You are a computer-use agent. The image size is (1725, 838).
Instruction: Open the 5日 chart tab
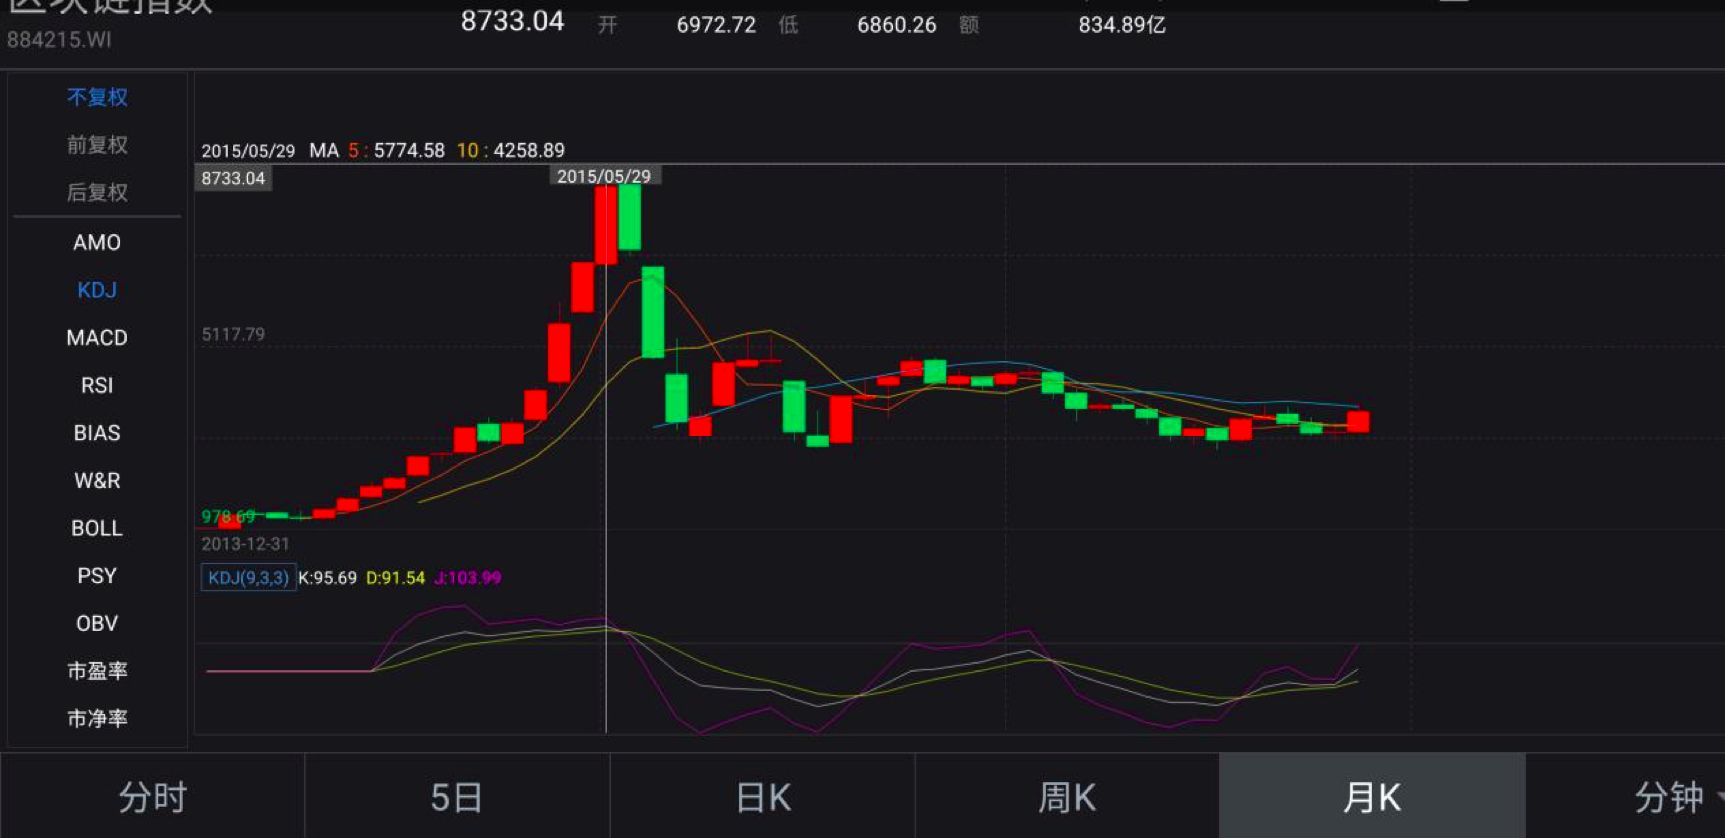click(457, 797)
